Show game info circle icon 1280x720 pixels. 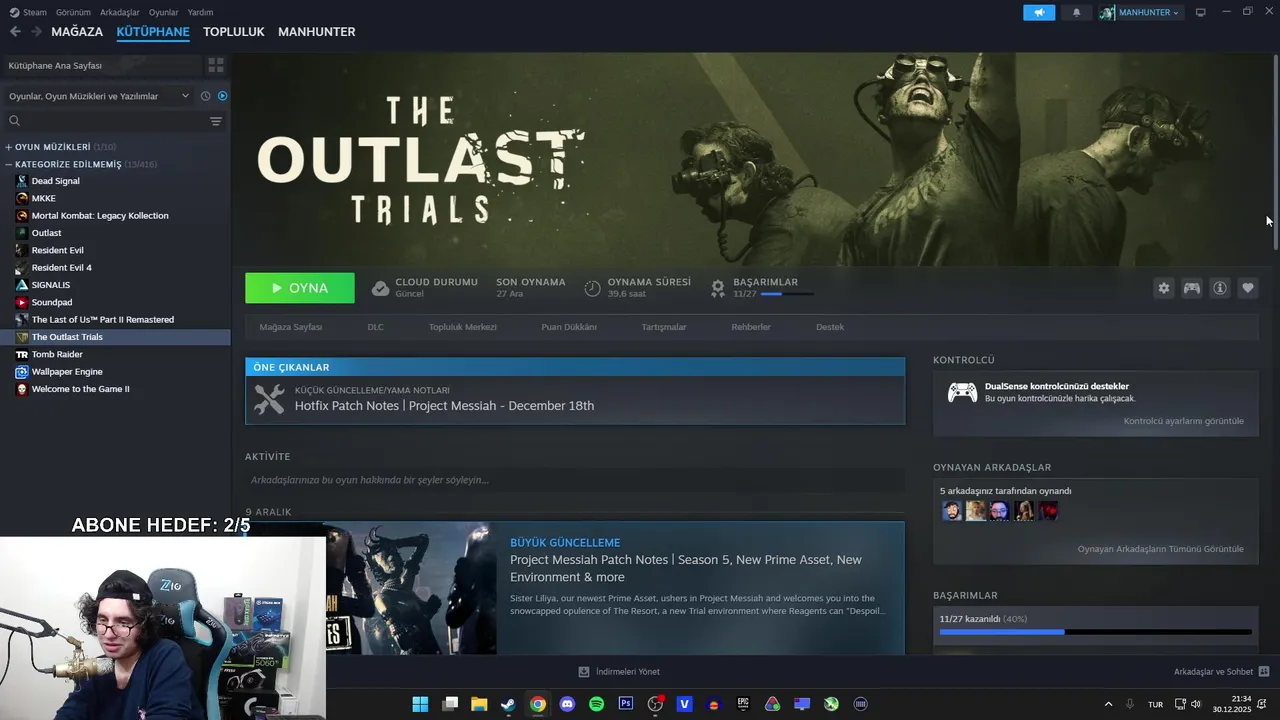coord(1220,288)
